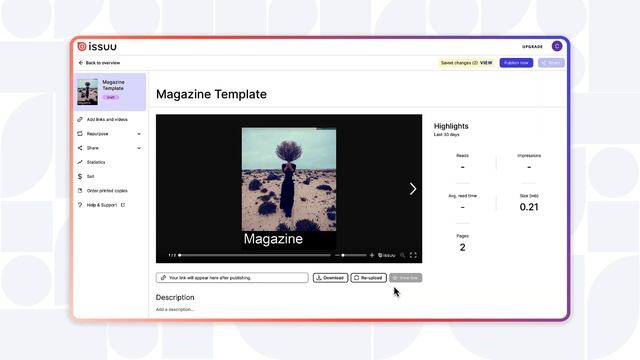Open Order printed copies
This screenshot has width=640, height=360.
107,191
